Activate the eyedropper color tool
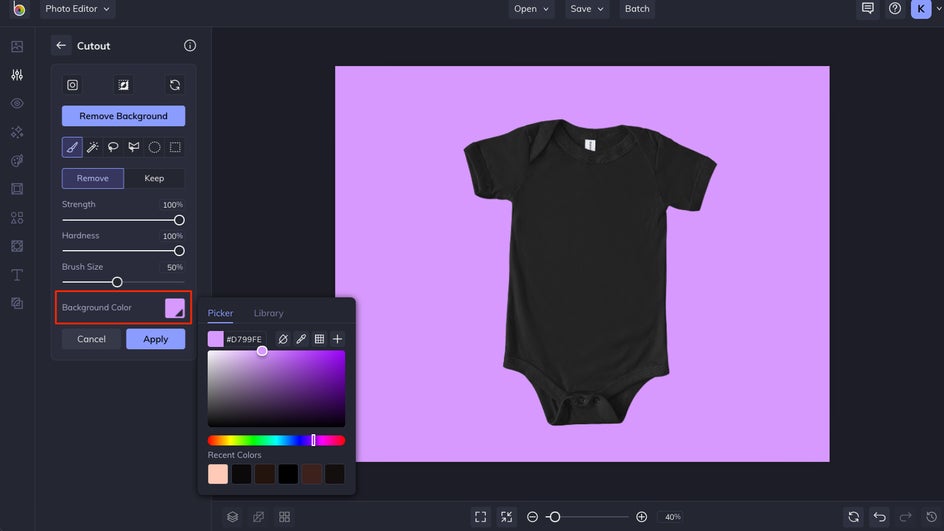The image size is (944, 531). pyautogui.click(x=301, y=339)
